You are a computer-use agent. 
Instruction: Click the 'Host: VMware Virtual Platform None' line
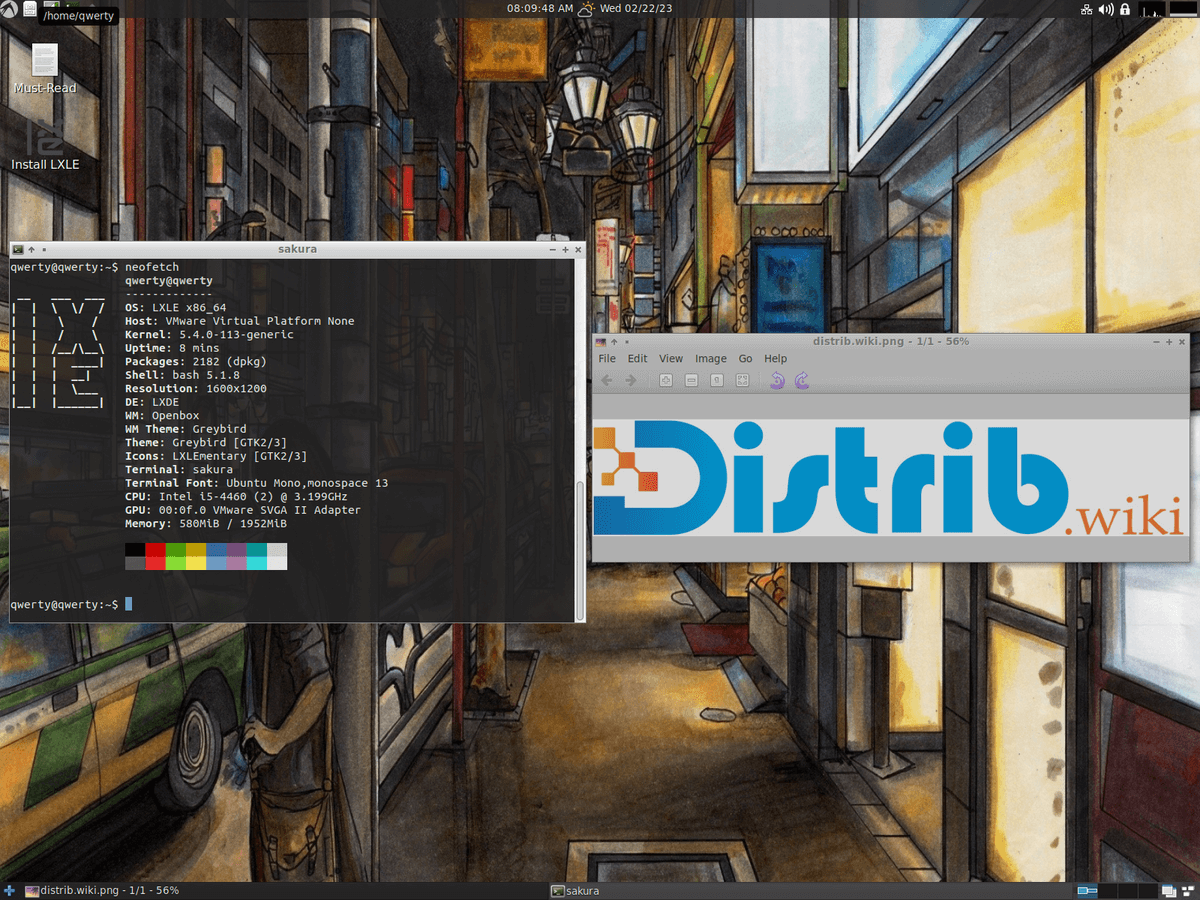point(240,321)
